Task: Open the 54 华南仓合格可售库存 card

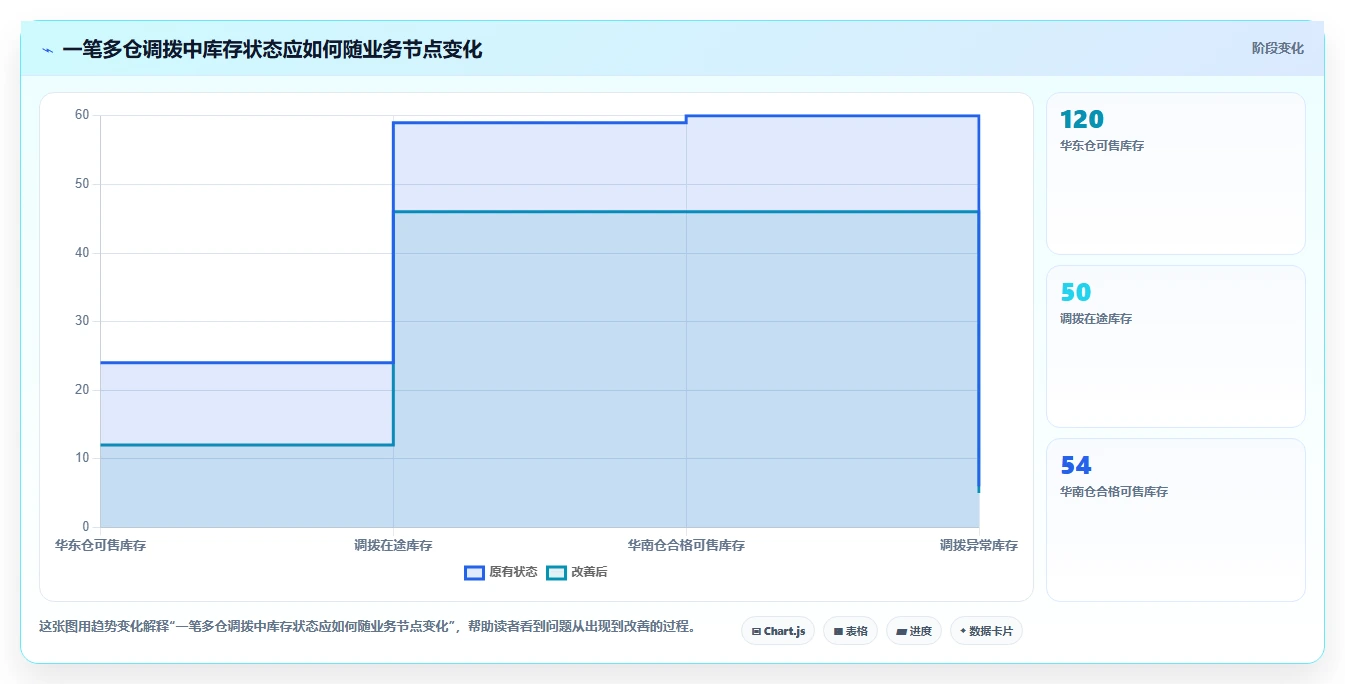Action: coord(1176,520)
